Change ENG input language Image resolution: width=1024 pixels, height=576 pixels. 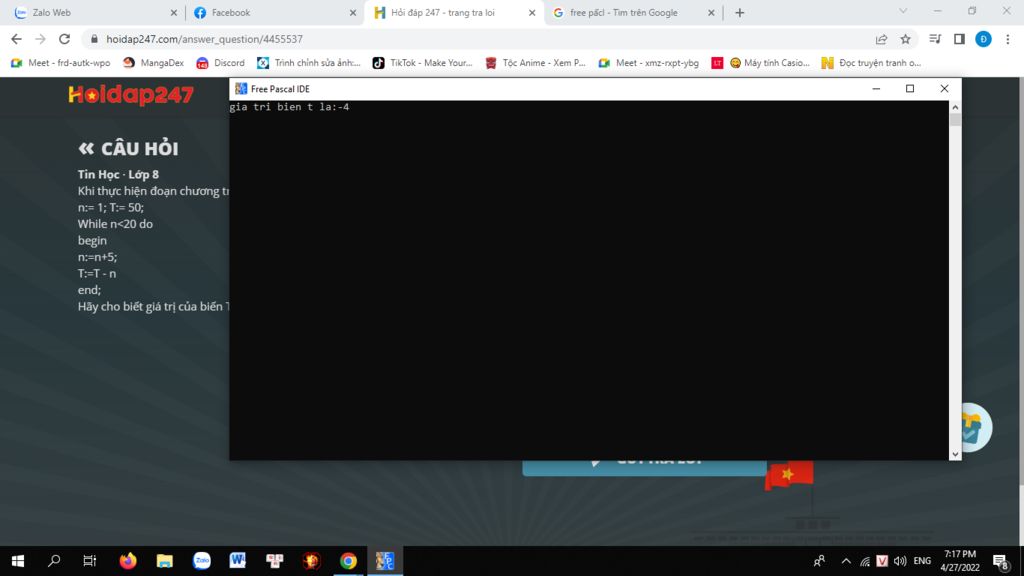922,561
